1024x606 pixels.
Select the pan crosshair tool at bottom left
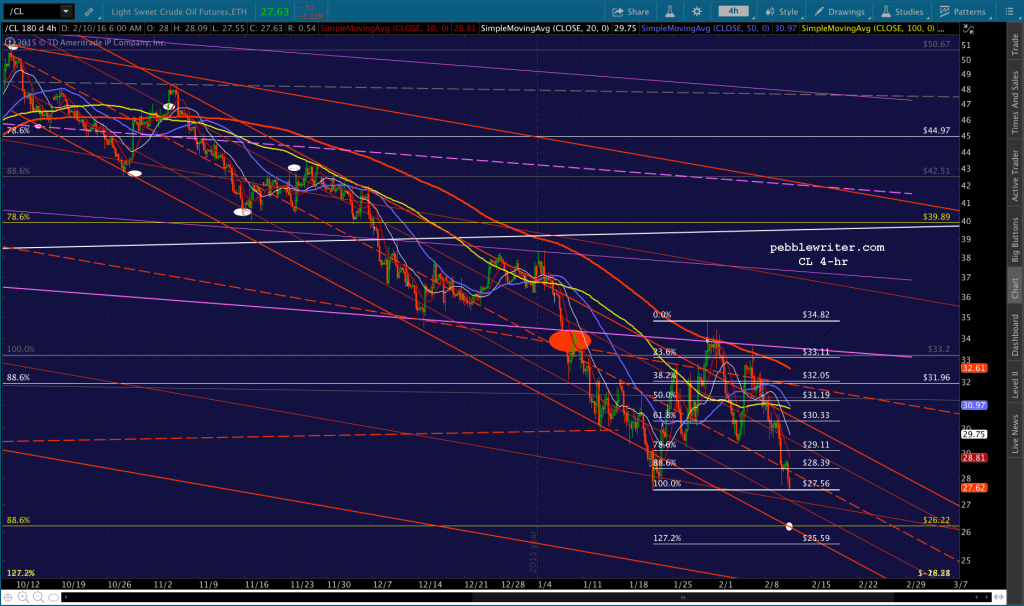pyautogui.click(x=8, y=597)
